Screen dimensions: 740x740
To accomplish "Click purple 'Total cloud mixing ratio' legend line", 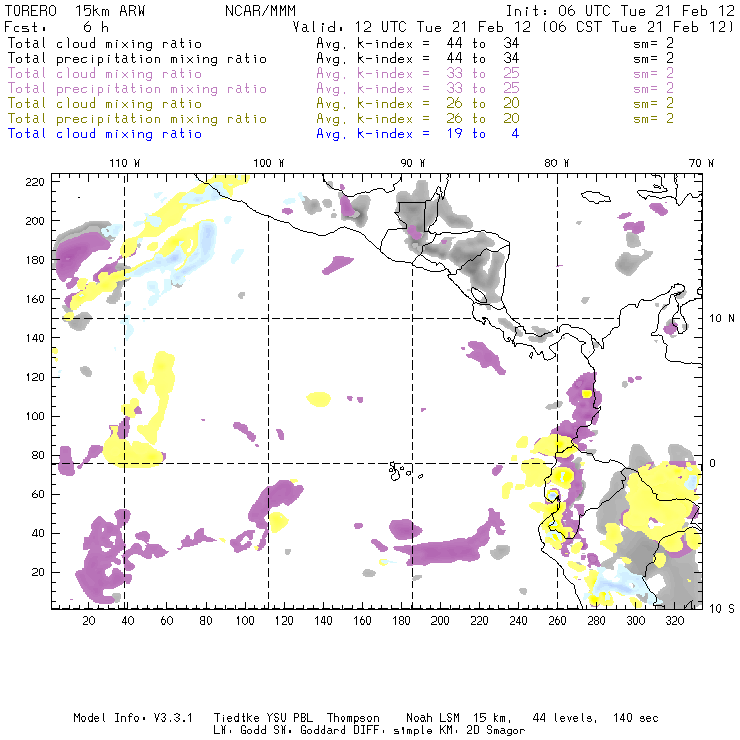I will [105, 74].
